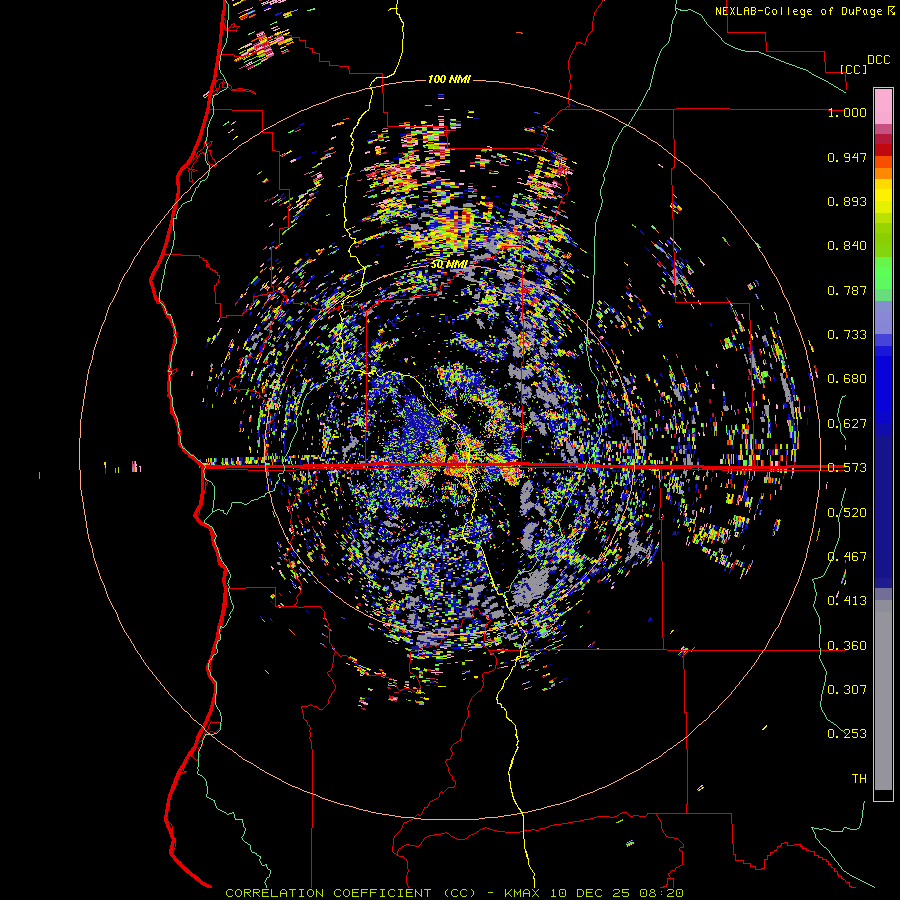Click the TH threshold label
Image resolution: width=900 pixels, height=900 pixels.
click(x=859, y=779)
